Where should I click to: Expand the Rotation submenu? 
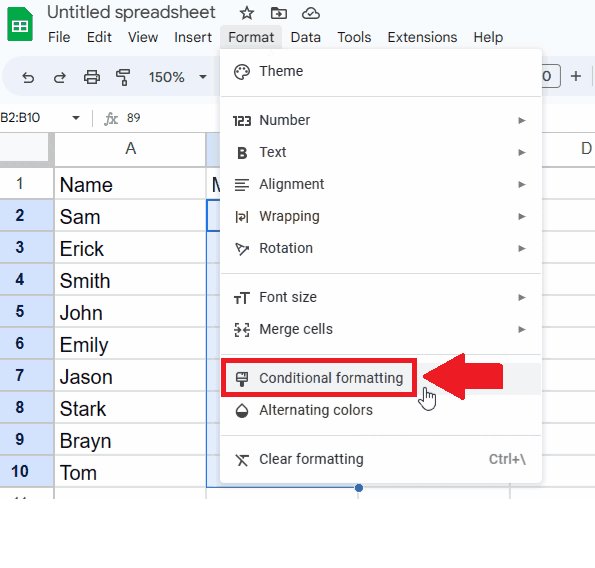pyautogui.click(x=381, y=249)
